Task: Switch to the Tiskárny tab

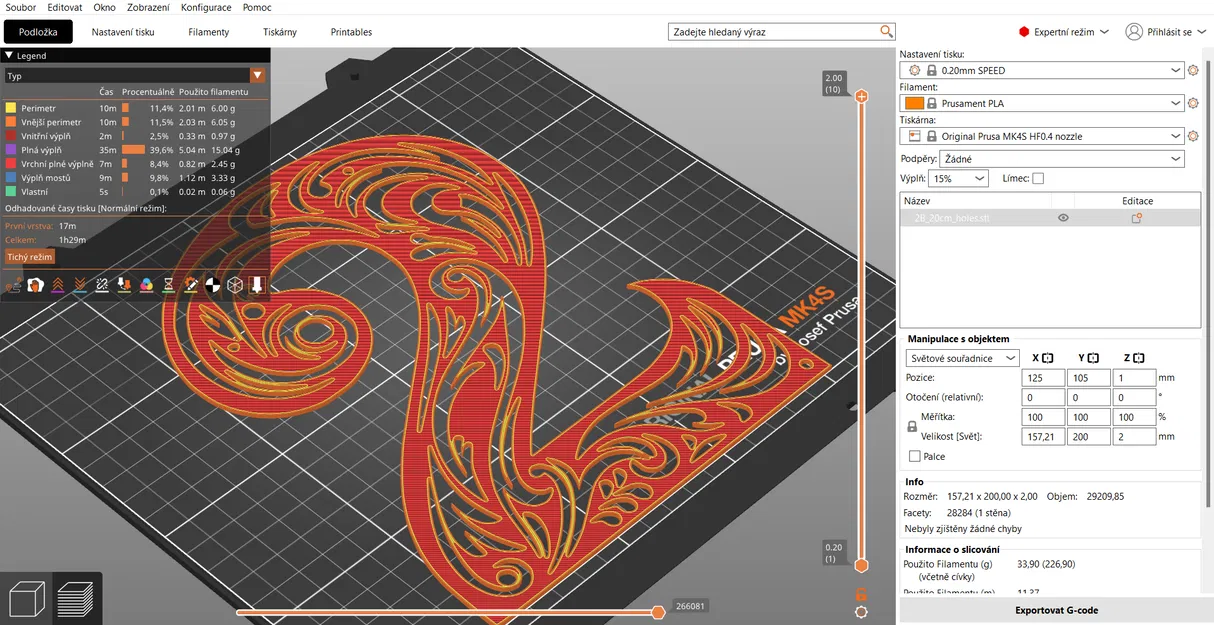Action: (280, 32)
